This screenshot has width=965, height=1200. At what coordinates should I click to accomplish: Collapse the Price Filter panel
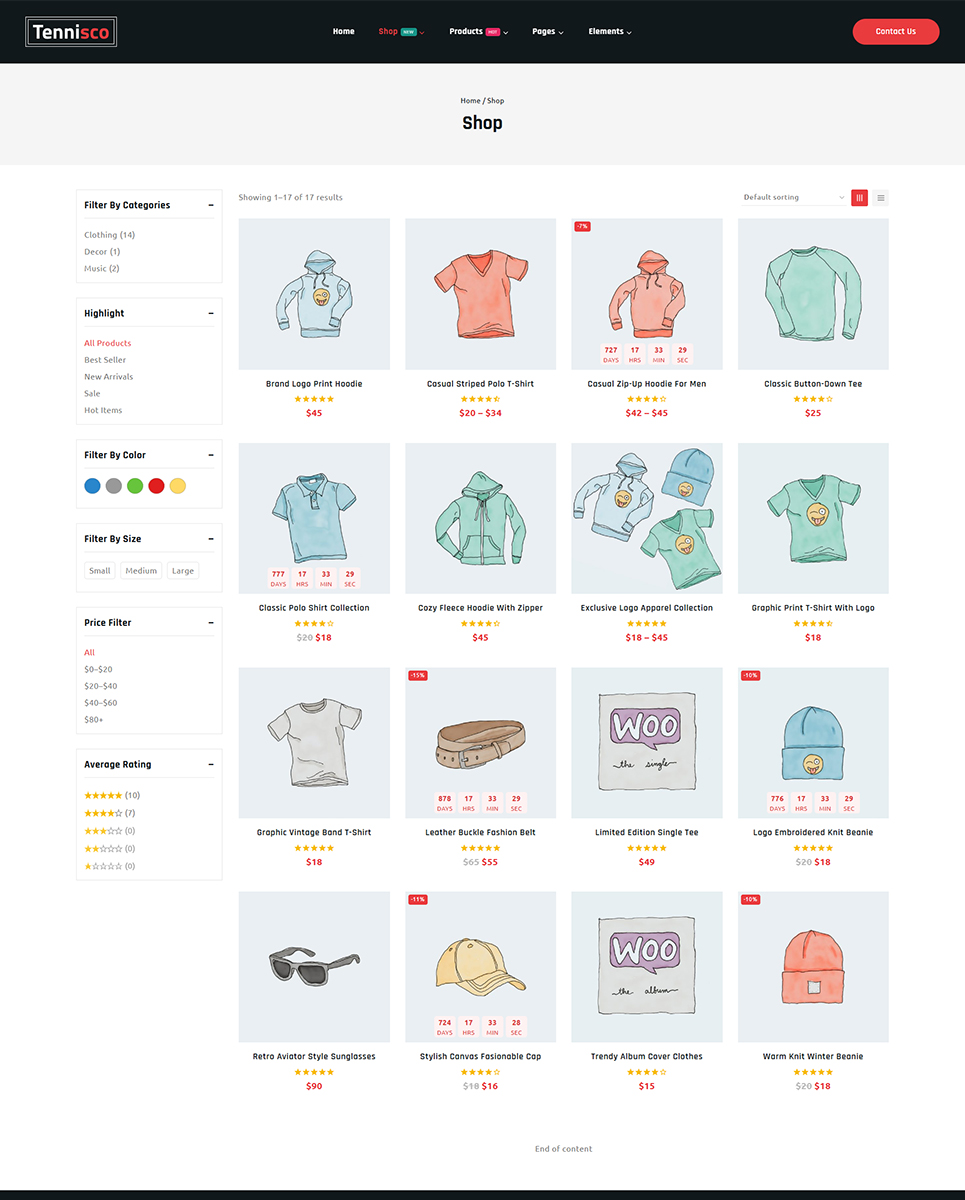[x=211, y=622]
